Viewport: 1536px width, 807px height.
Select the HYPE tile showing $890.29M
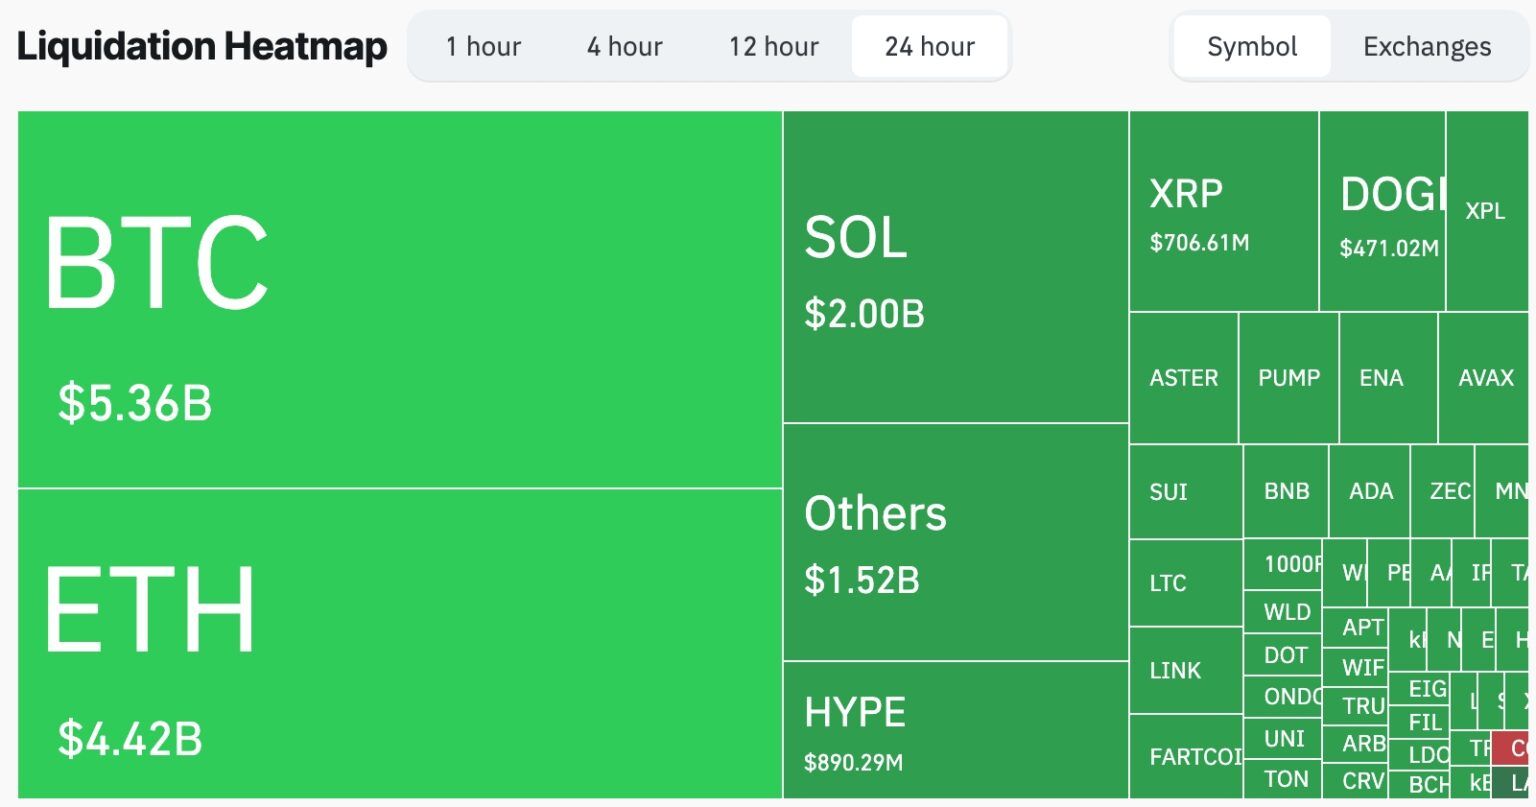(x=955, y=730)
